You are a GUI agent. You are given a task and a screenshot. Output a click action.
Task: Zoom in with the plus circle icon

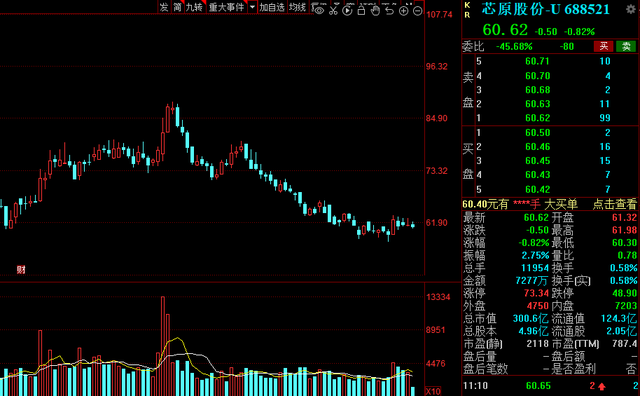404,11
